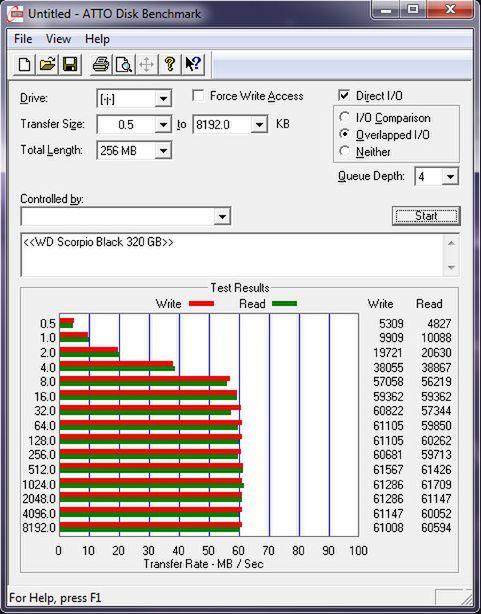Enable Force Write Access checkbox
The height and width of the screenshot is (614, 481).
pyautogui.click(x=198, y=96)
